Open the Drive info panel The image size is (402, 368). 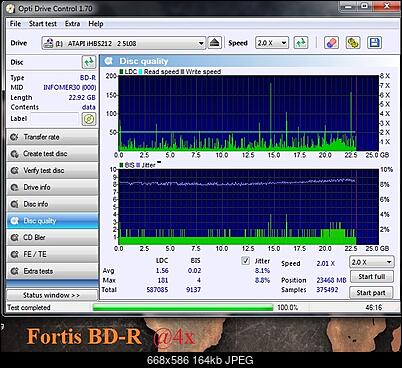click(x=52, y=187)
